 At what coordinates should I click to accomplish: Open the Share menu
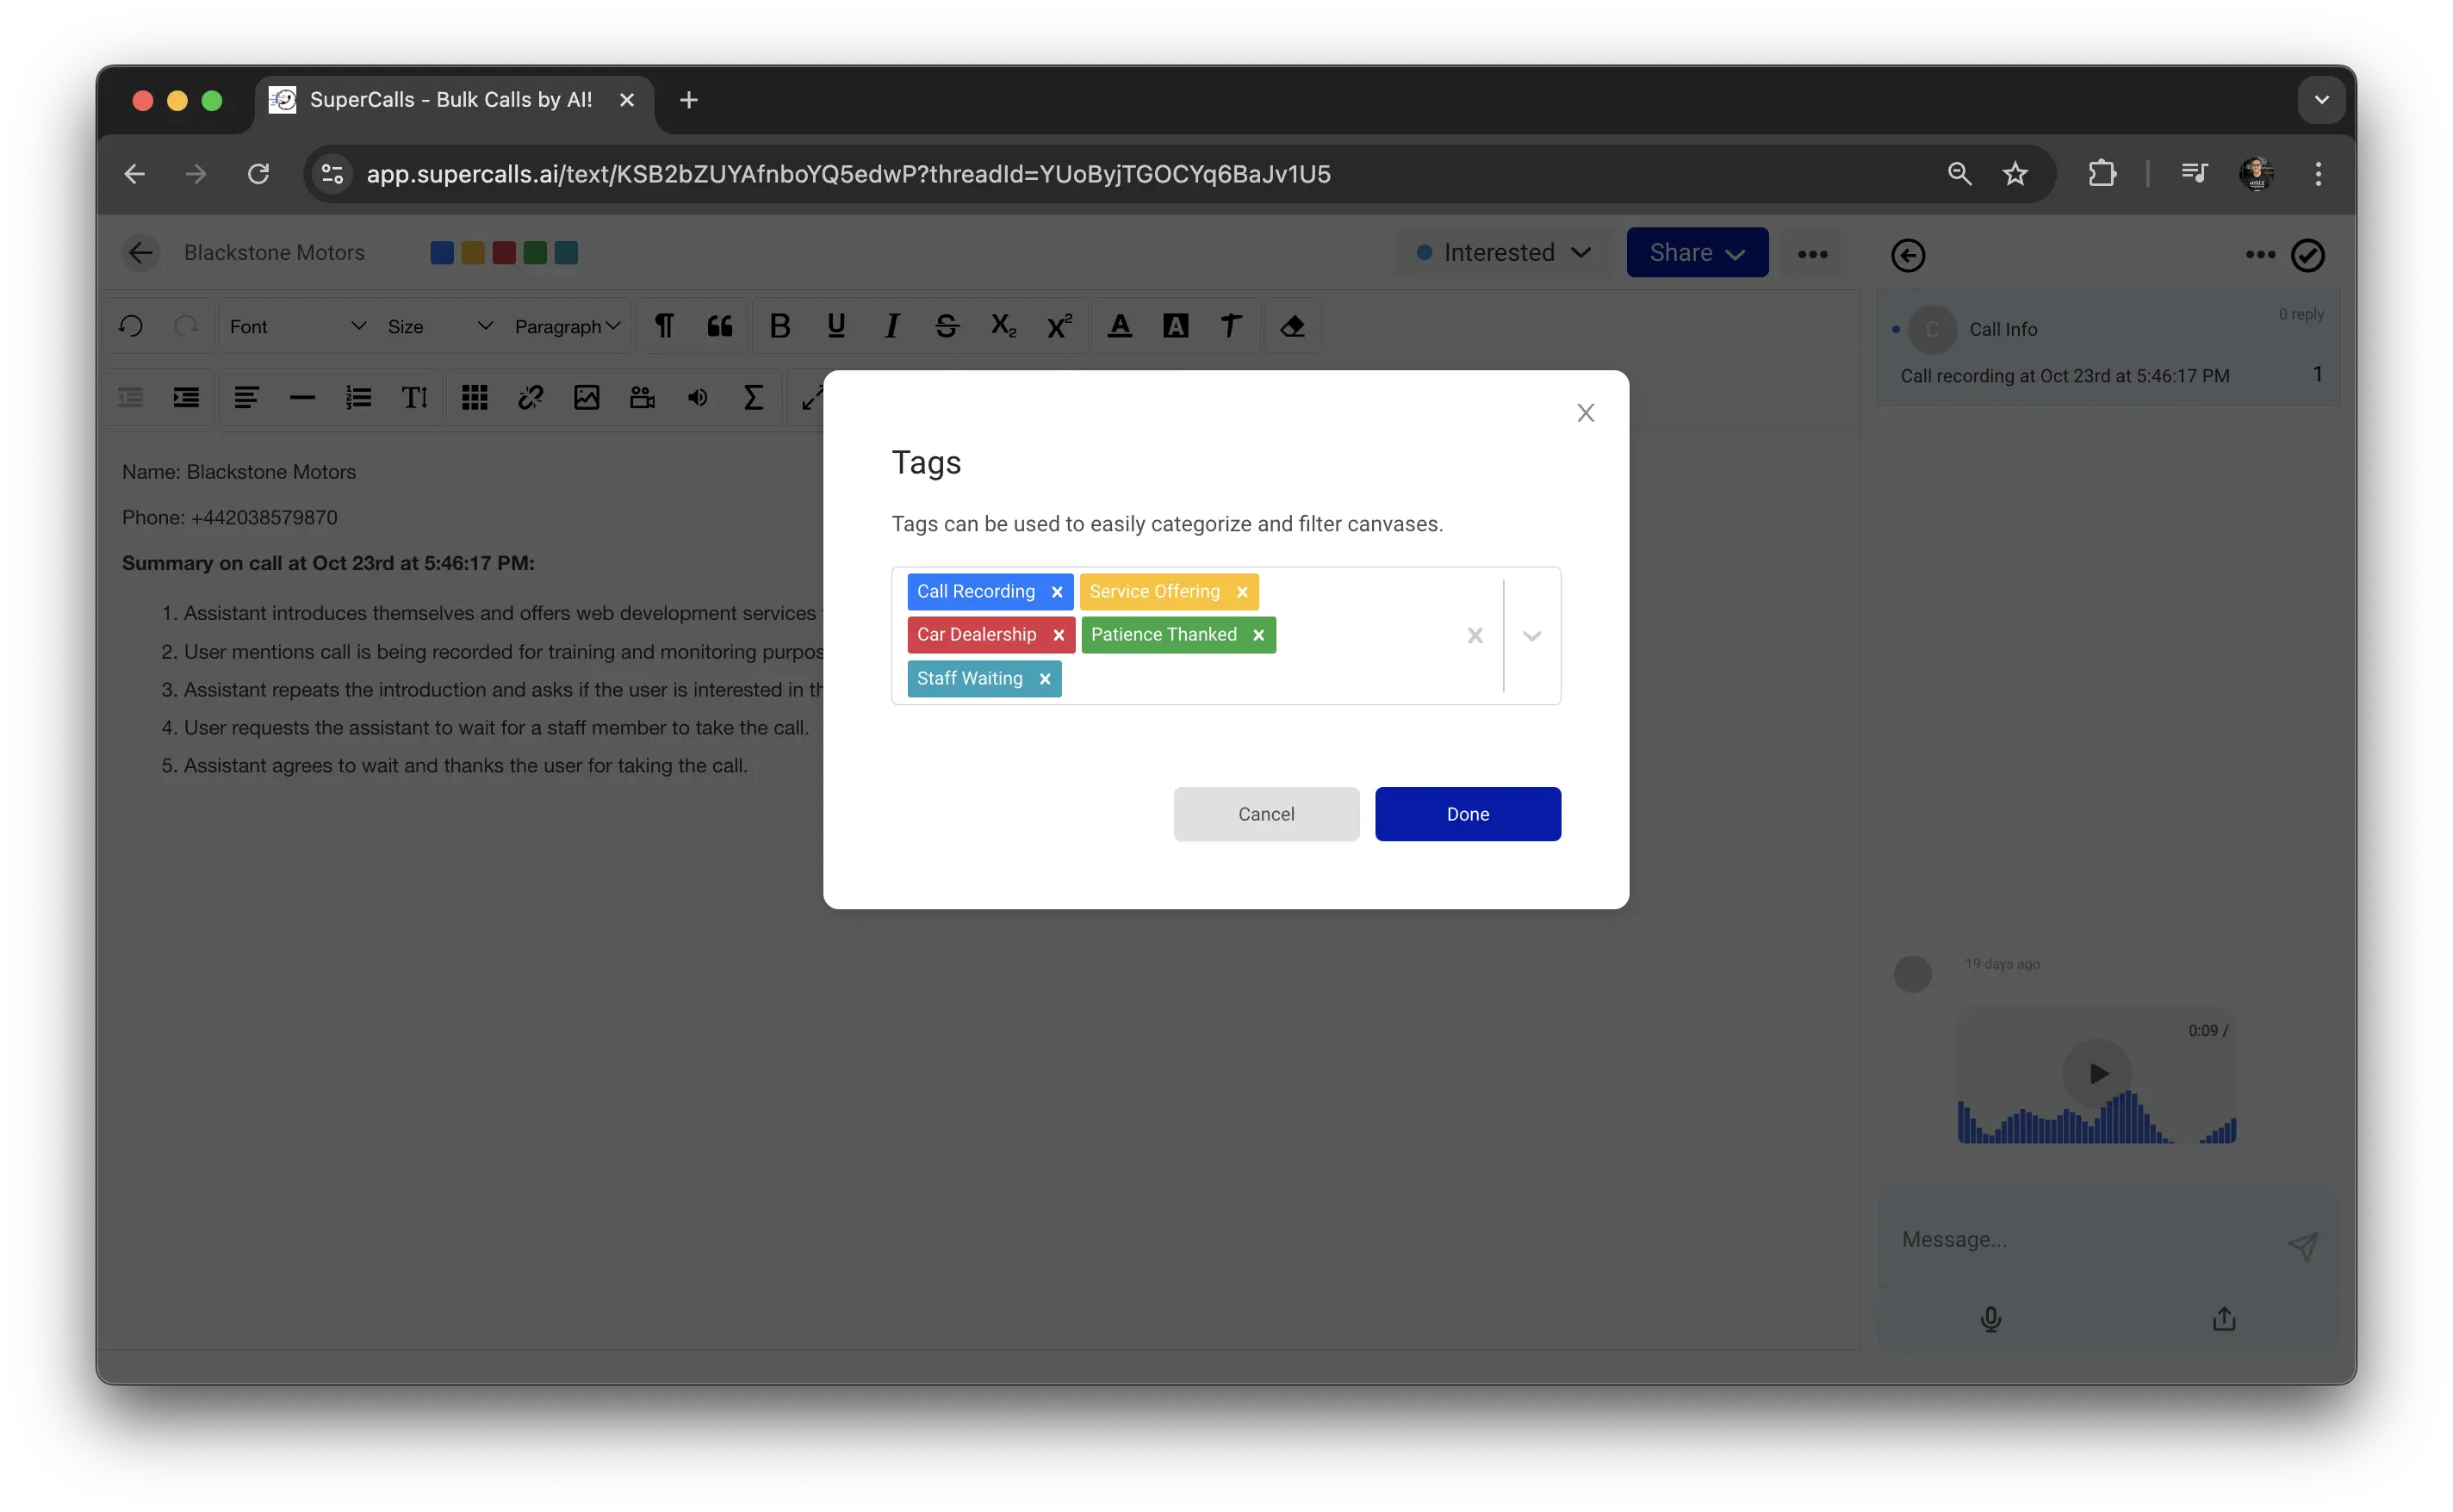coord(1696,253)
